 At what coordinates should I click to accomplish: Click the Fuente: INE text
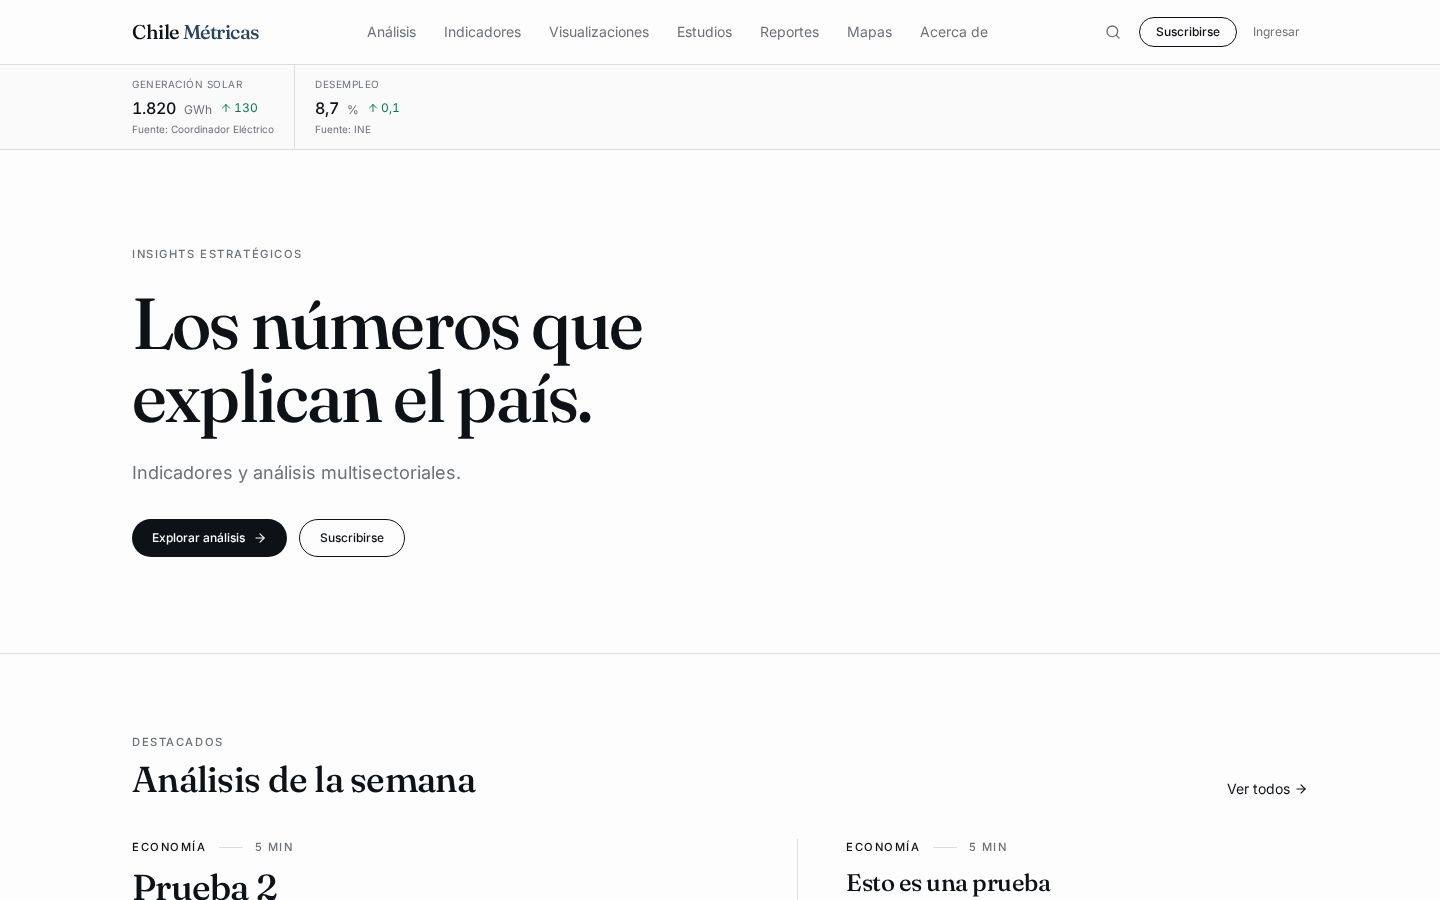(343, 130)
